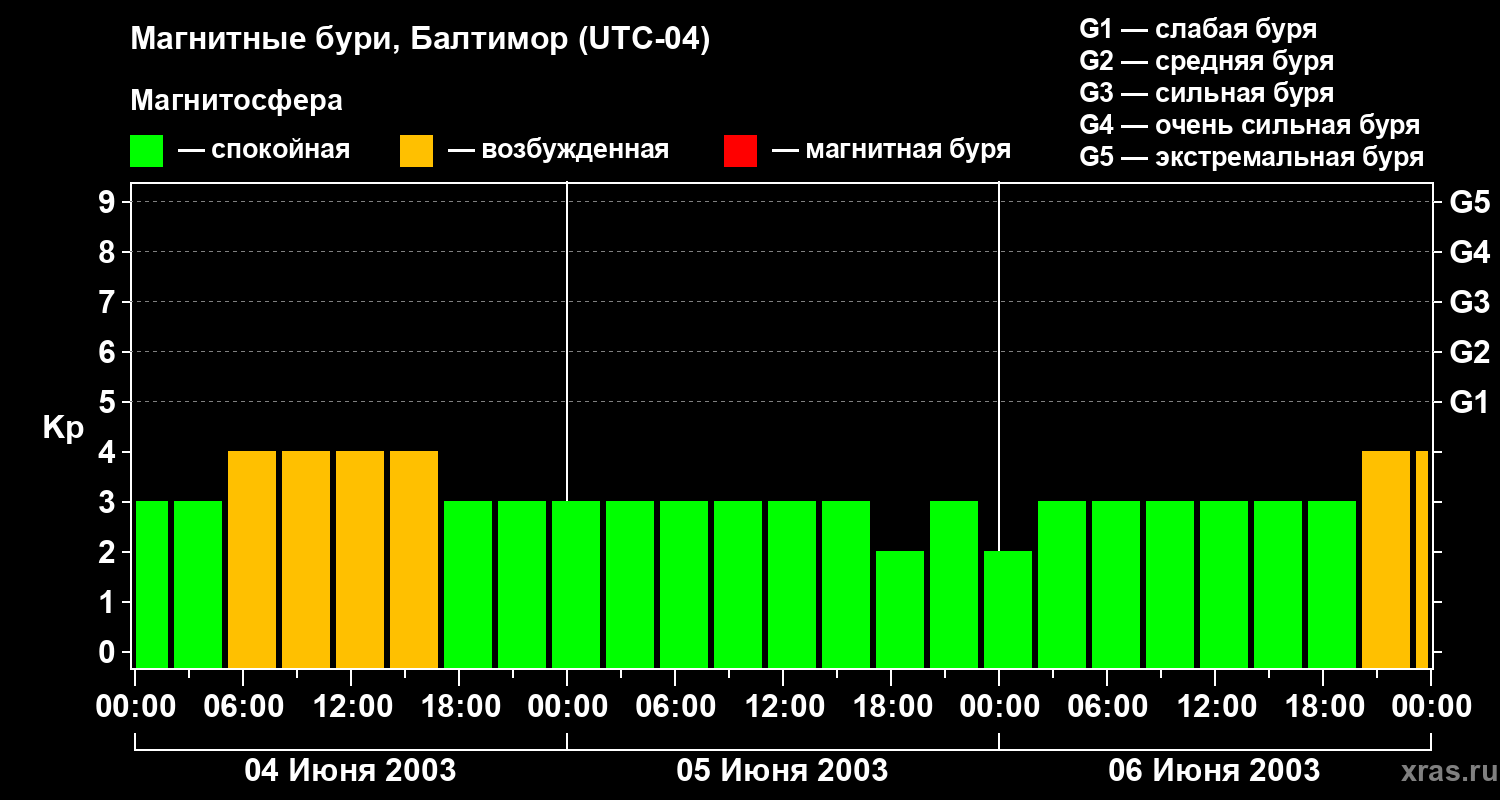Viewport: 1500px width, 800px height.
Task: Click the orange "возбужденная" legend swatch
Action: (416, 151)
